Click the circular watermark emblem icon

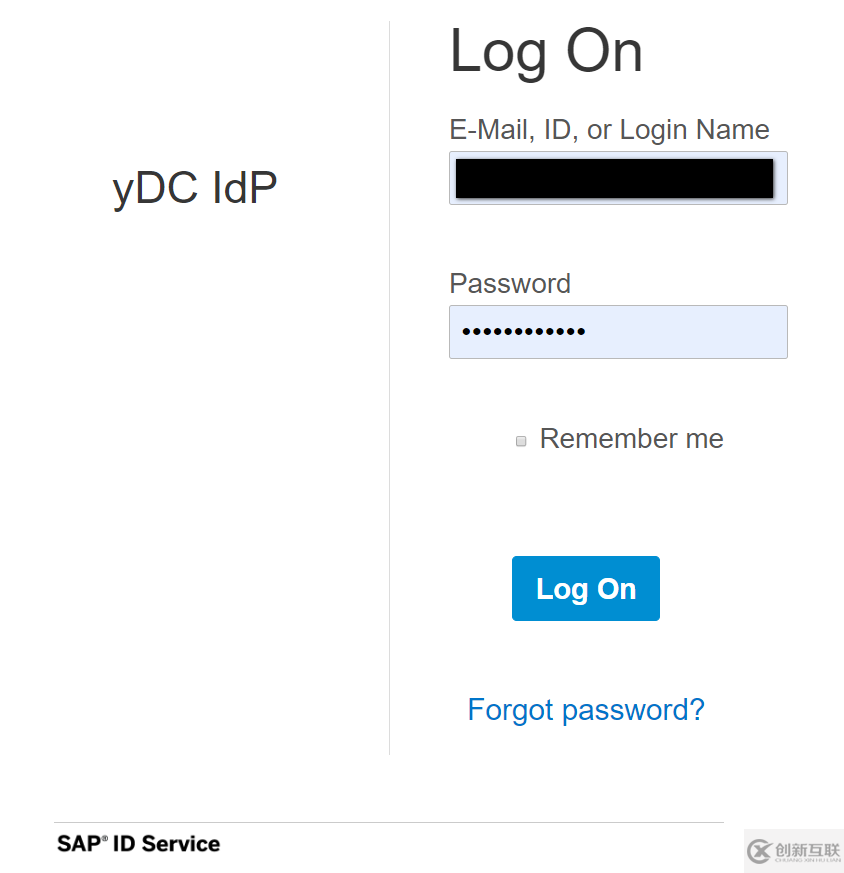(x=761, y=851)
